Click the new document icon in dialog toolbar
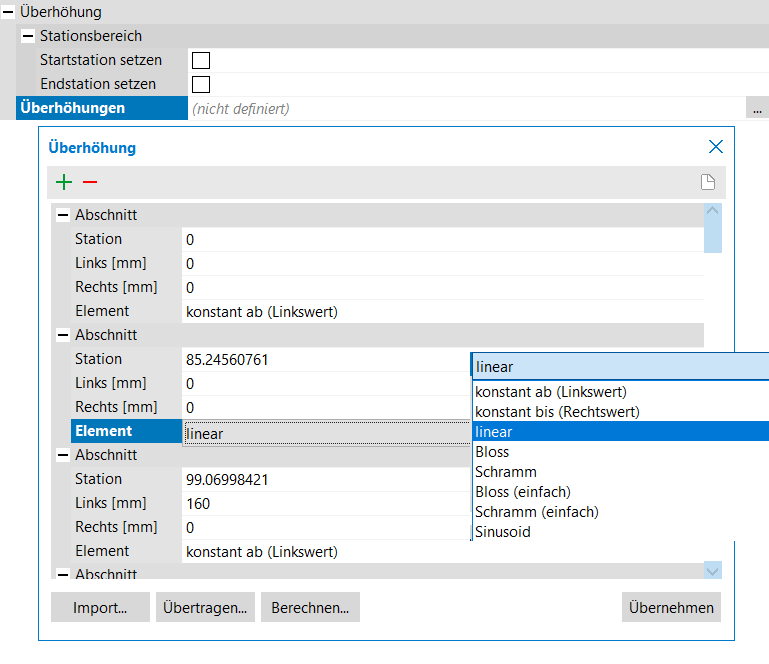 pos(707,182)
